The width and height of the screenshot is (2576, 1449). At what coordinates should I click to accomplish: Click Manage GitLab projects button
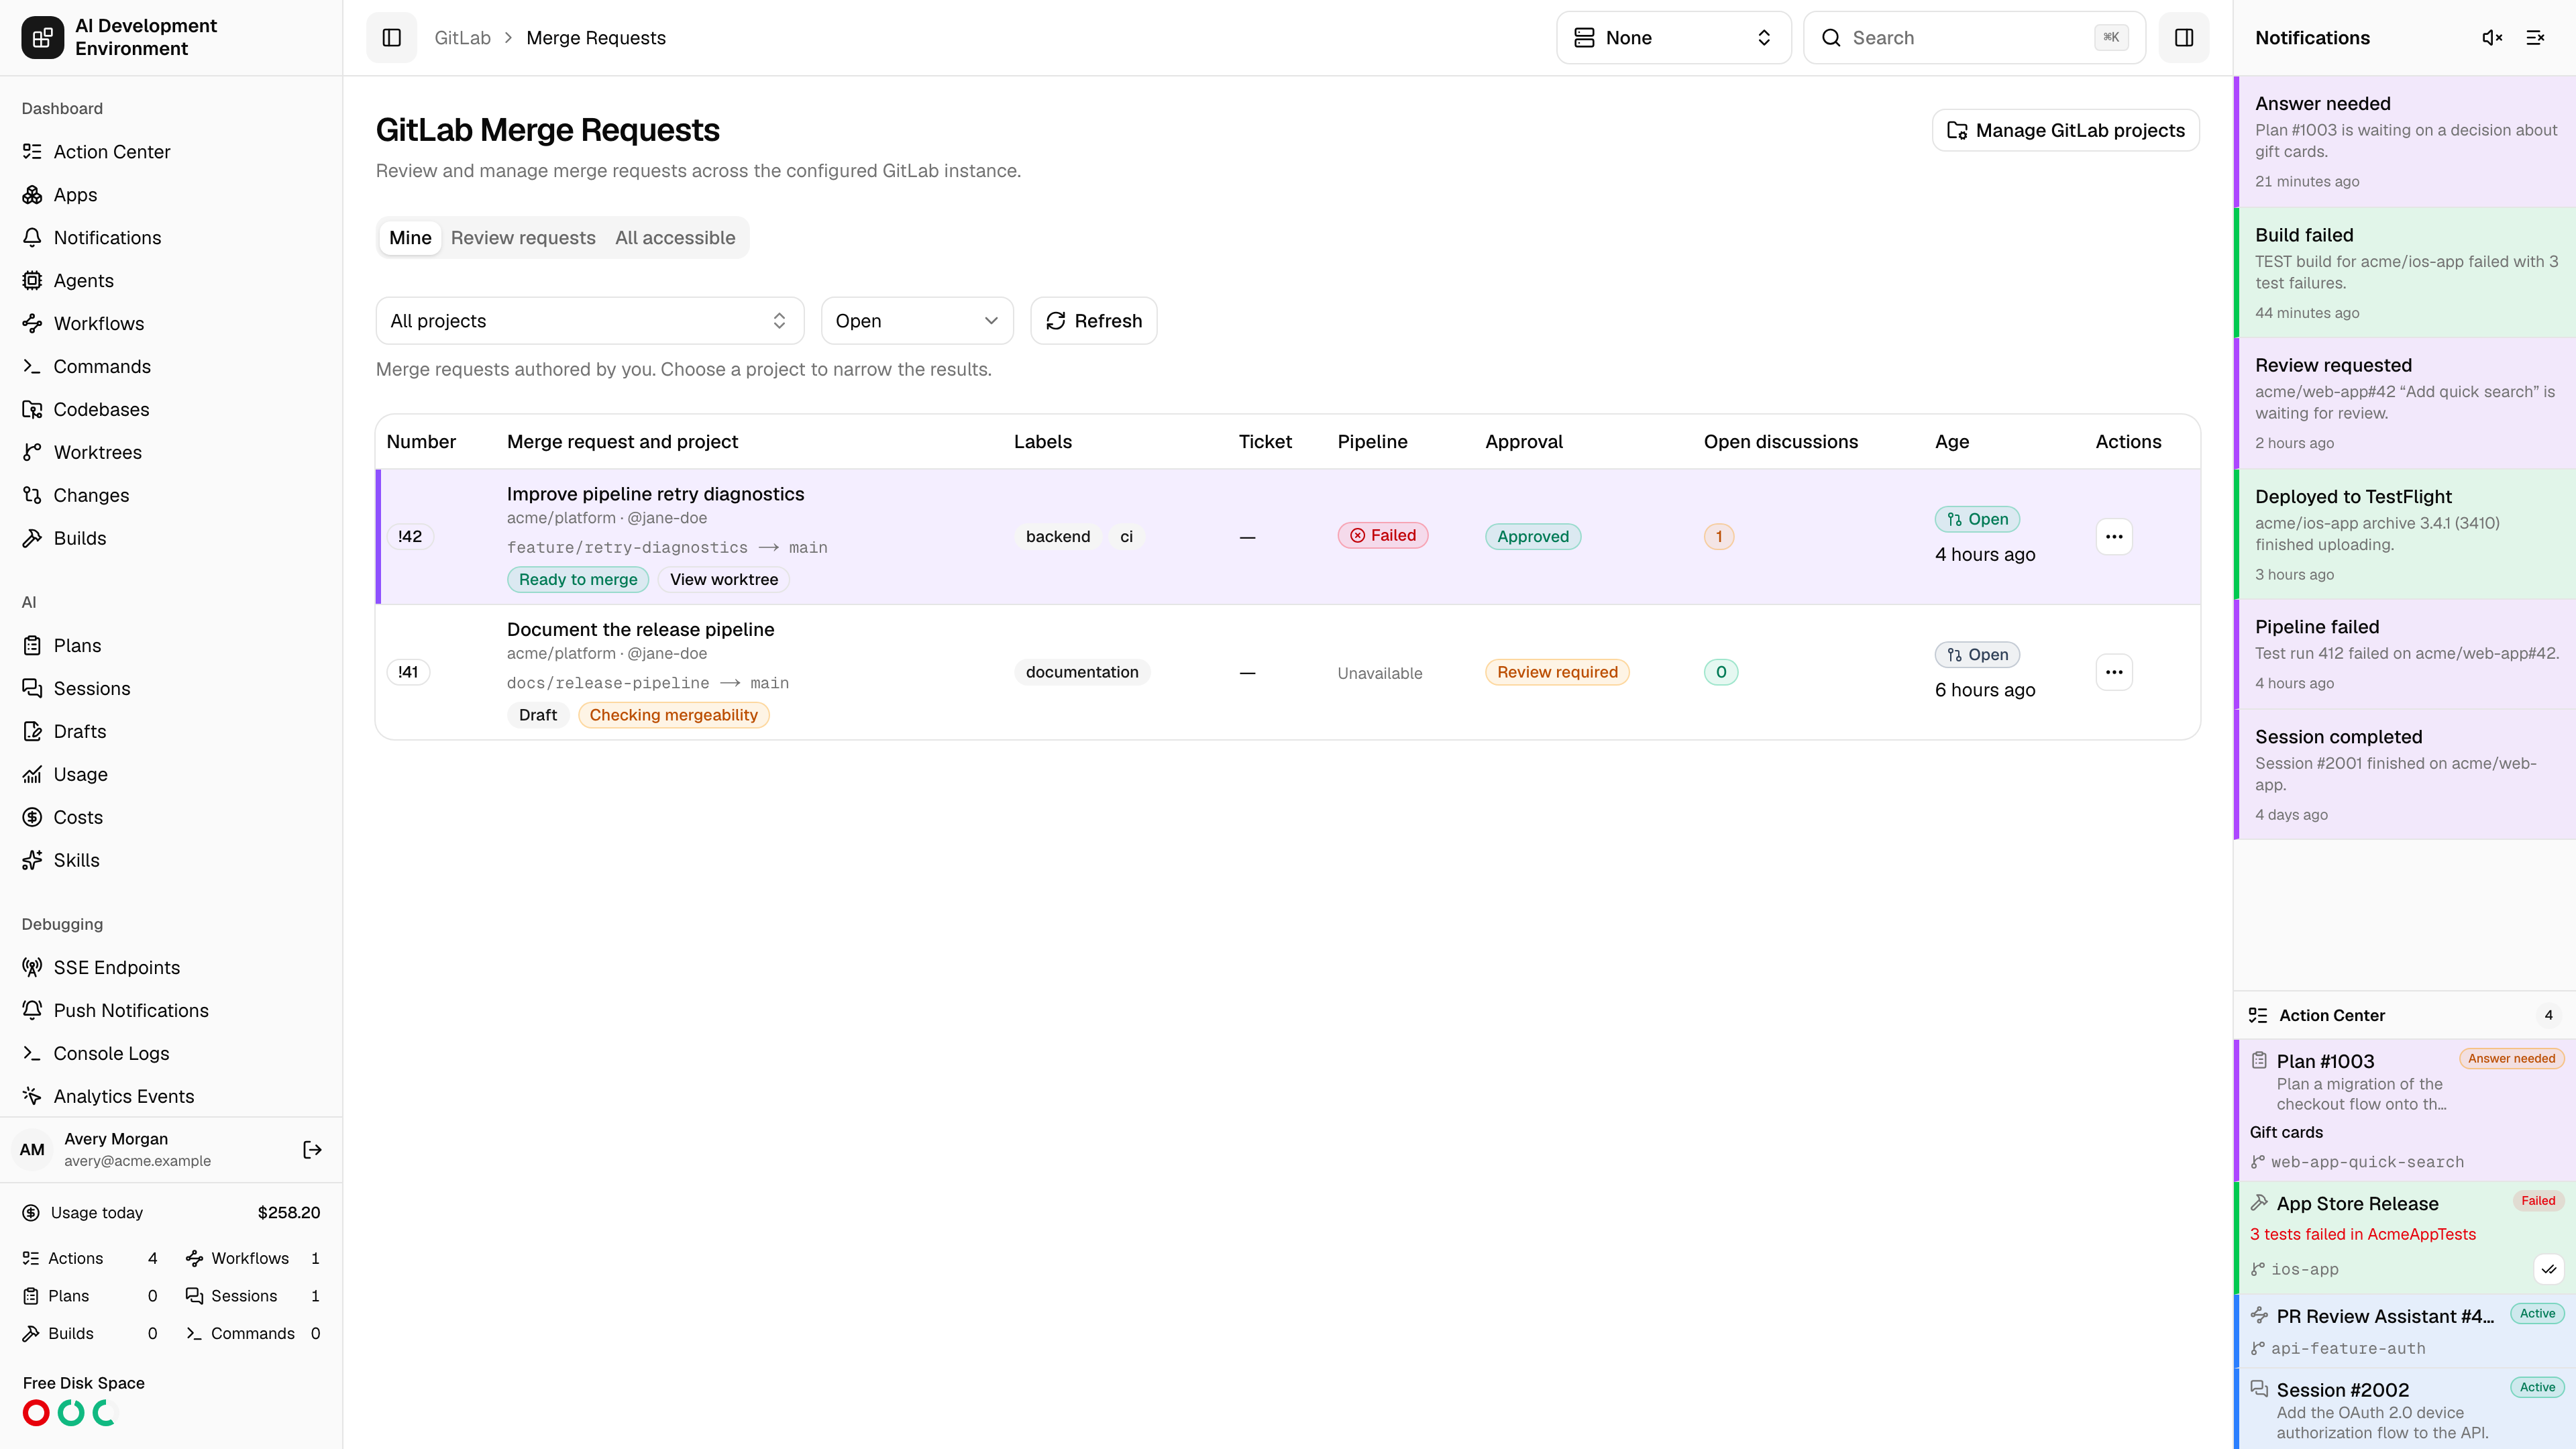coord(2065,130)
